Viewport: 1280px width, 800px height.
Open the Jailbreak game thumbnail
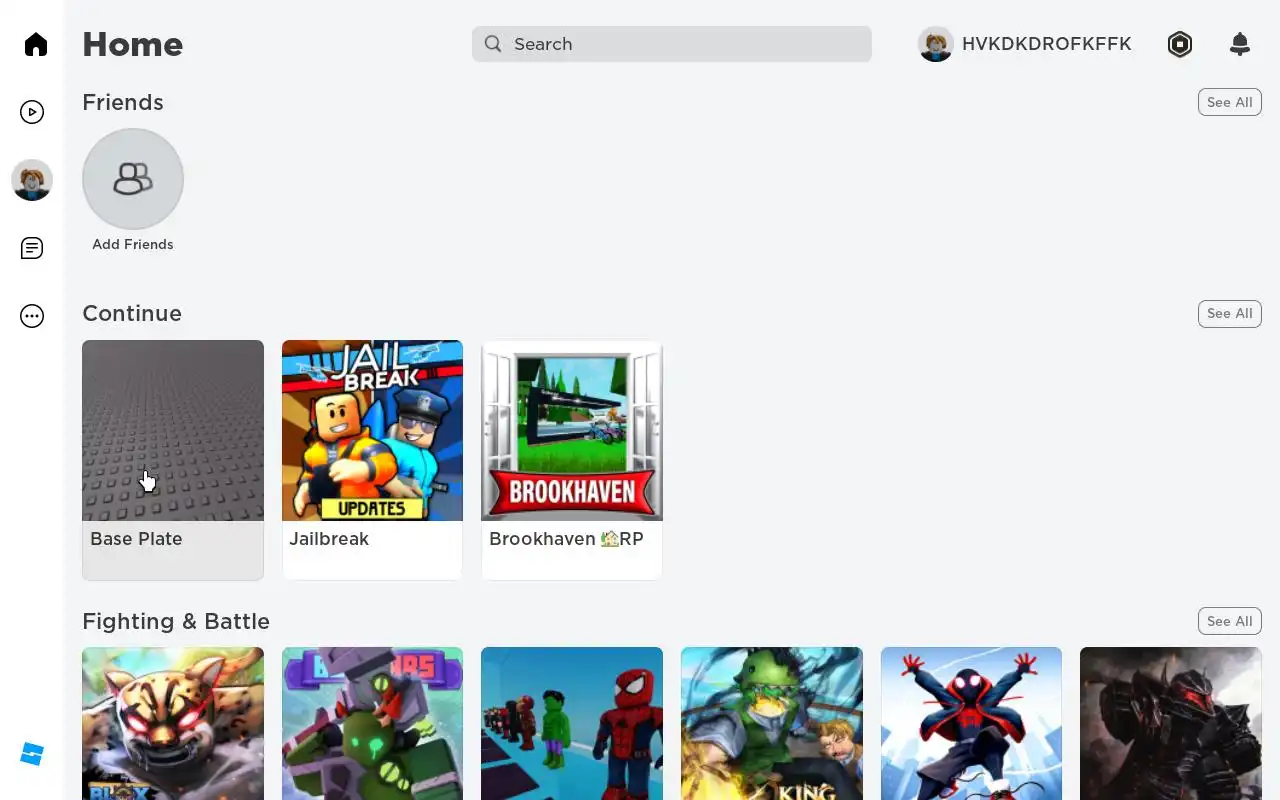point(372,430)
